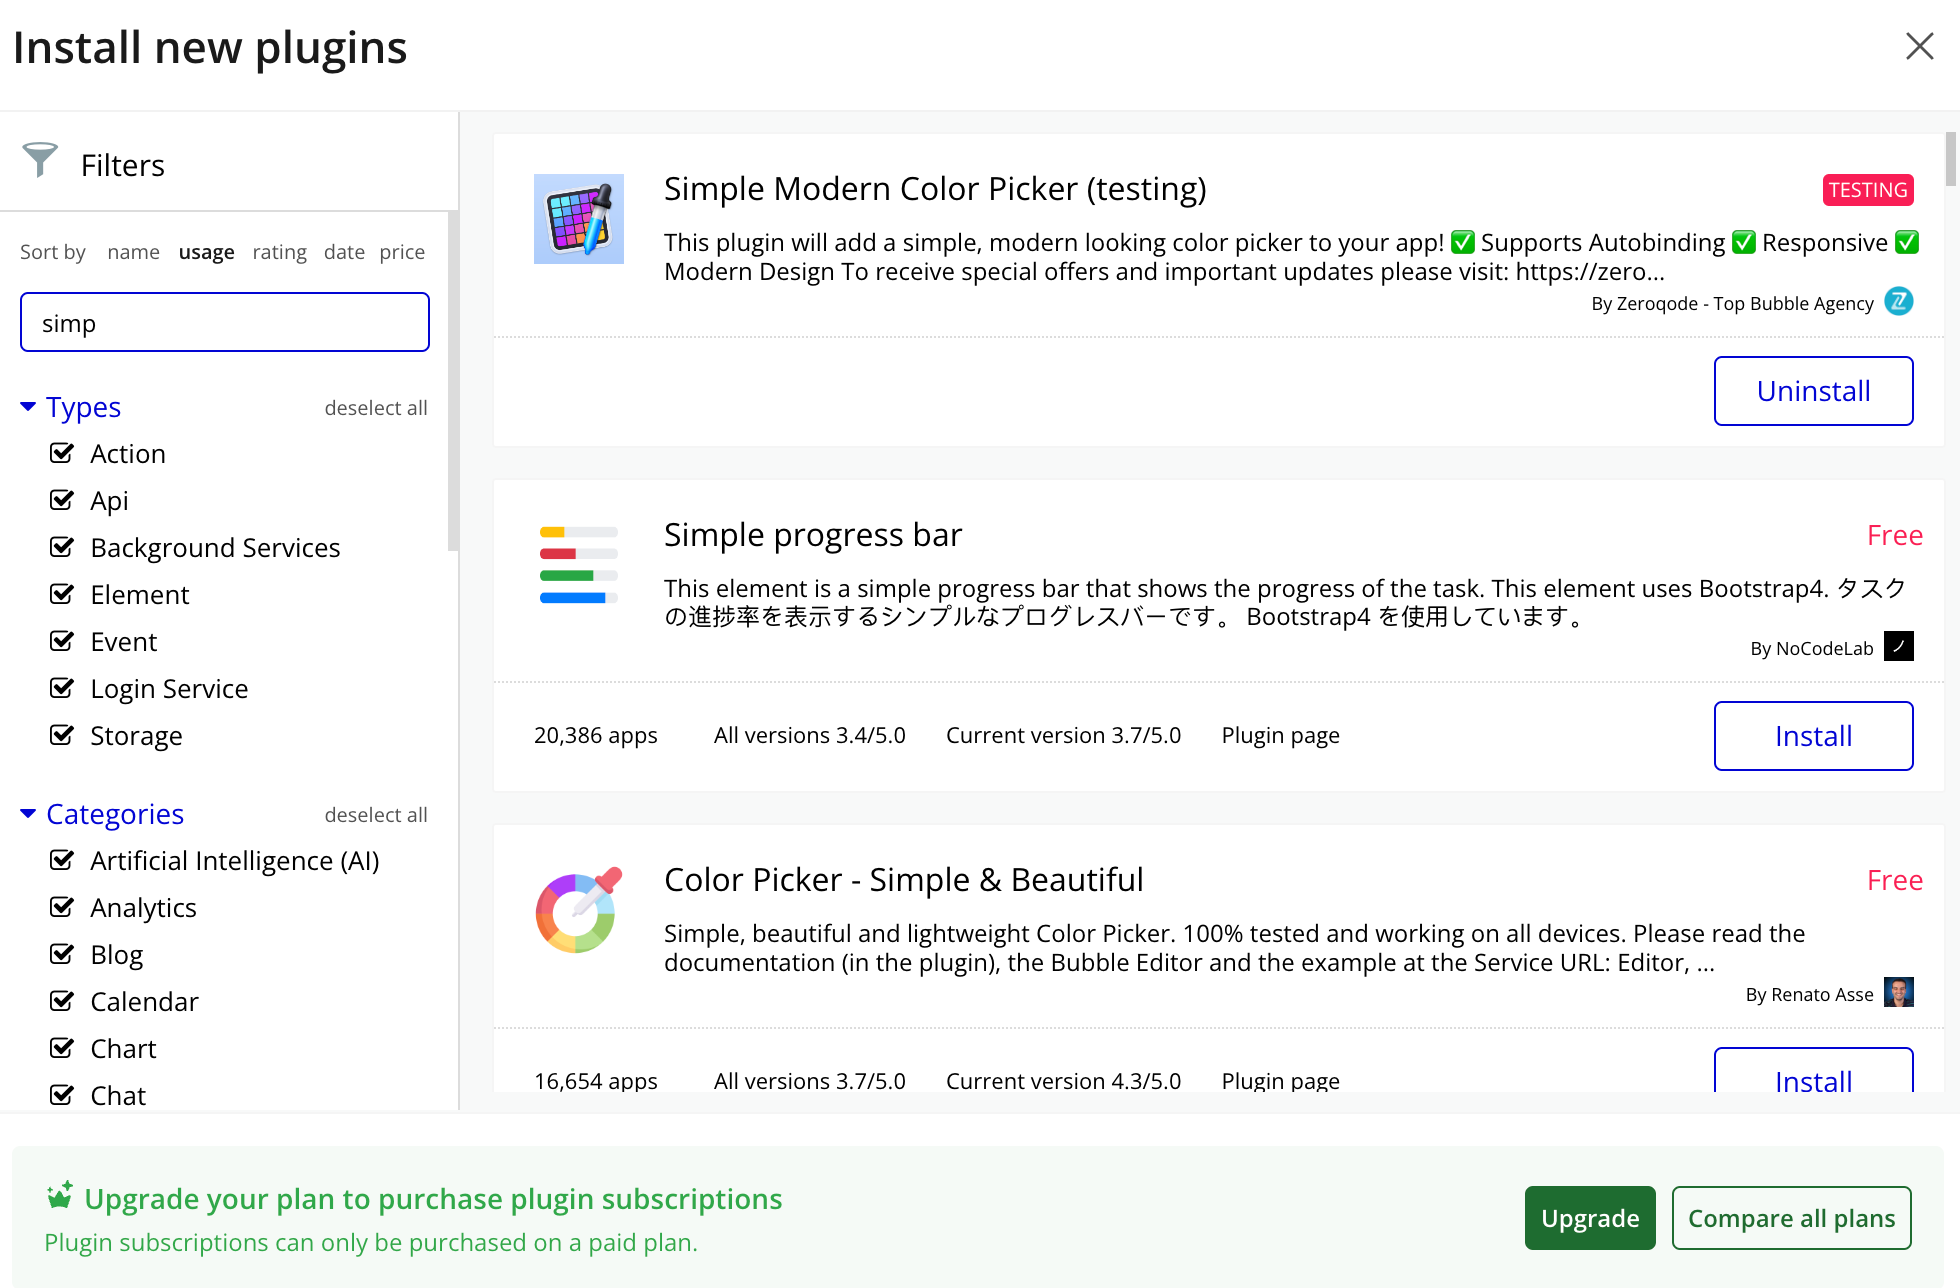Sort plugins by date

344,252
